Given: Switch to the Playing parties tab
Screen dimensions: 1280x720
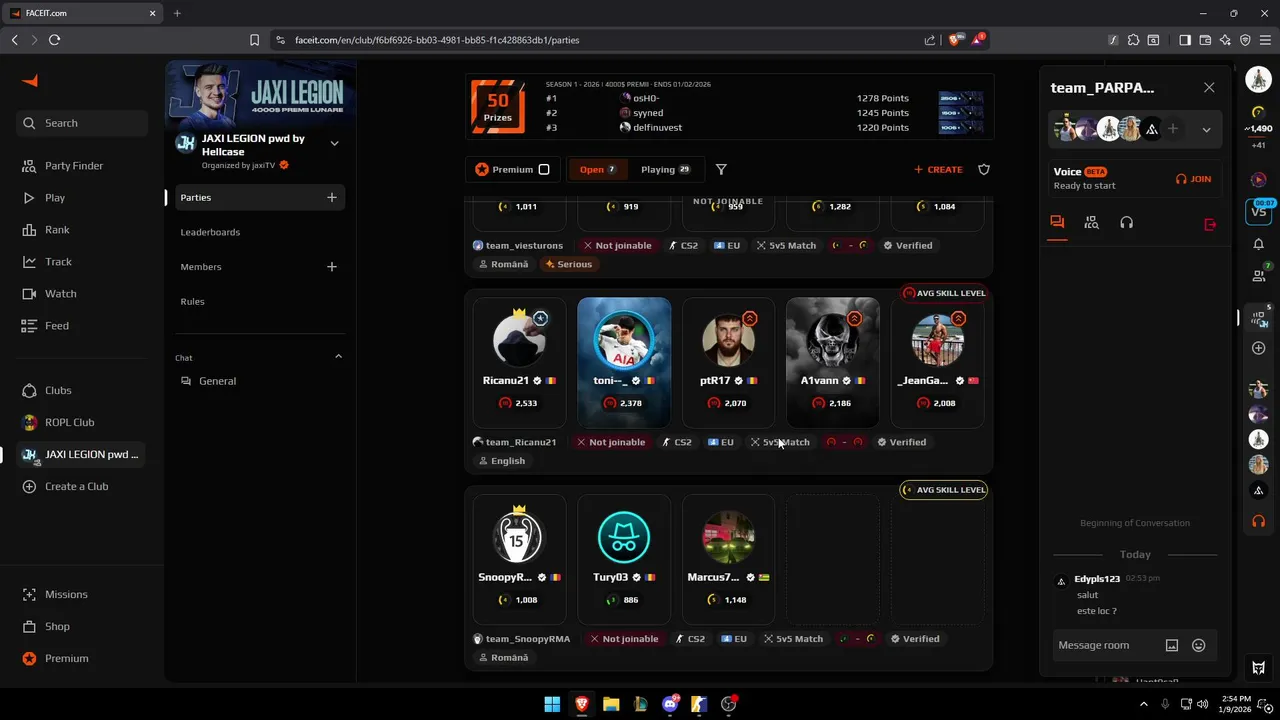Looking at the screenshot, I should pyautogui.click(x=665, y=169).
